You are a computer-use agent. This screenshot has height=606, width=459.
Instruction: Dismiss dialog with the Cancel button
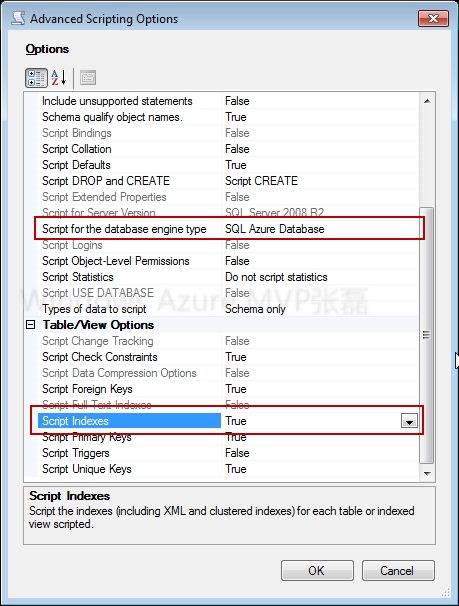point(398,570)
